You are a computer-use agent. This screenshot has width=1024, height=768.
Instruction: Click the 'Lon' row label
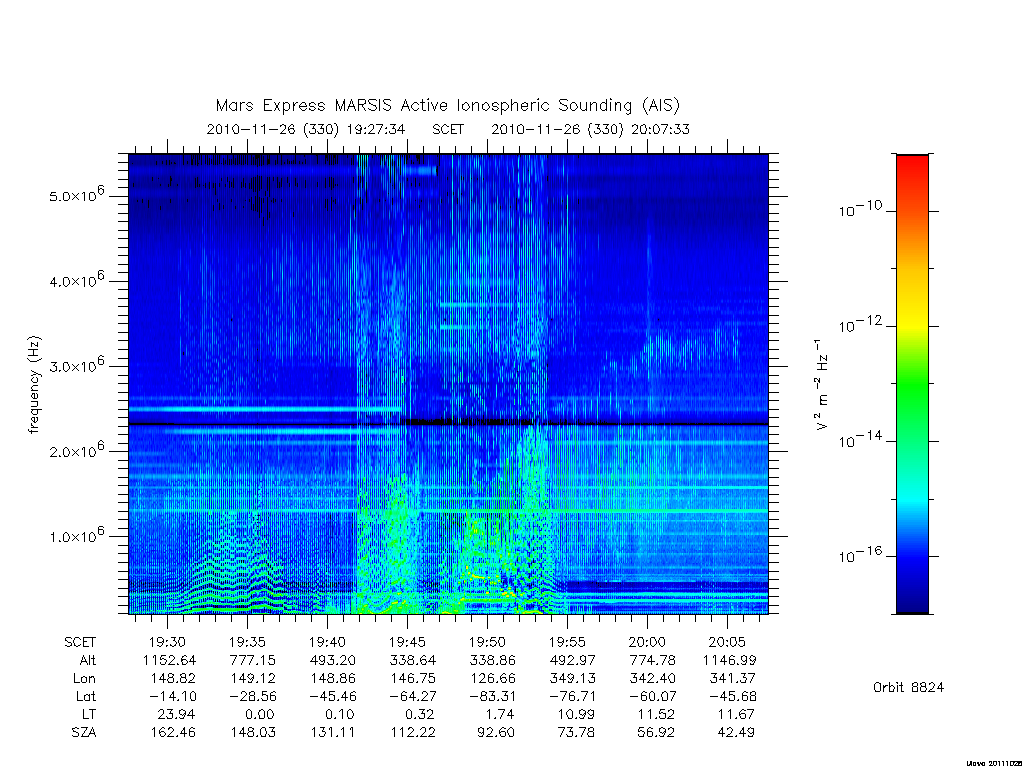click(84, 679)
